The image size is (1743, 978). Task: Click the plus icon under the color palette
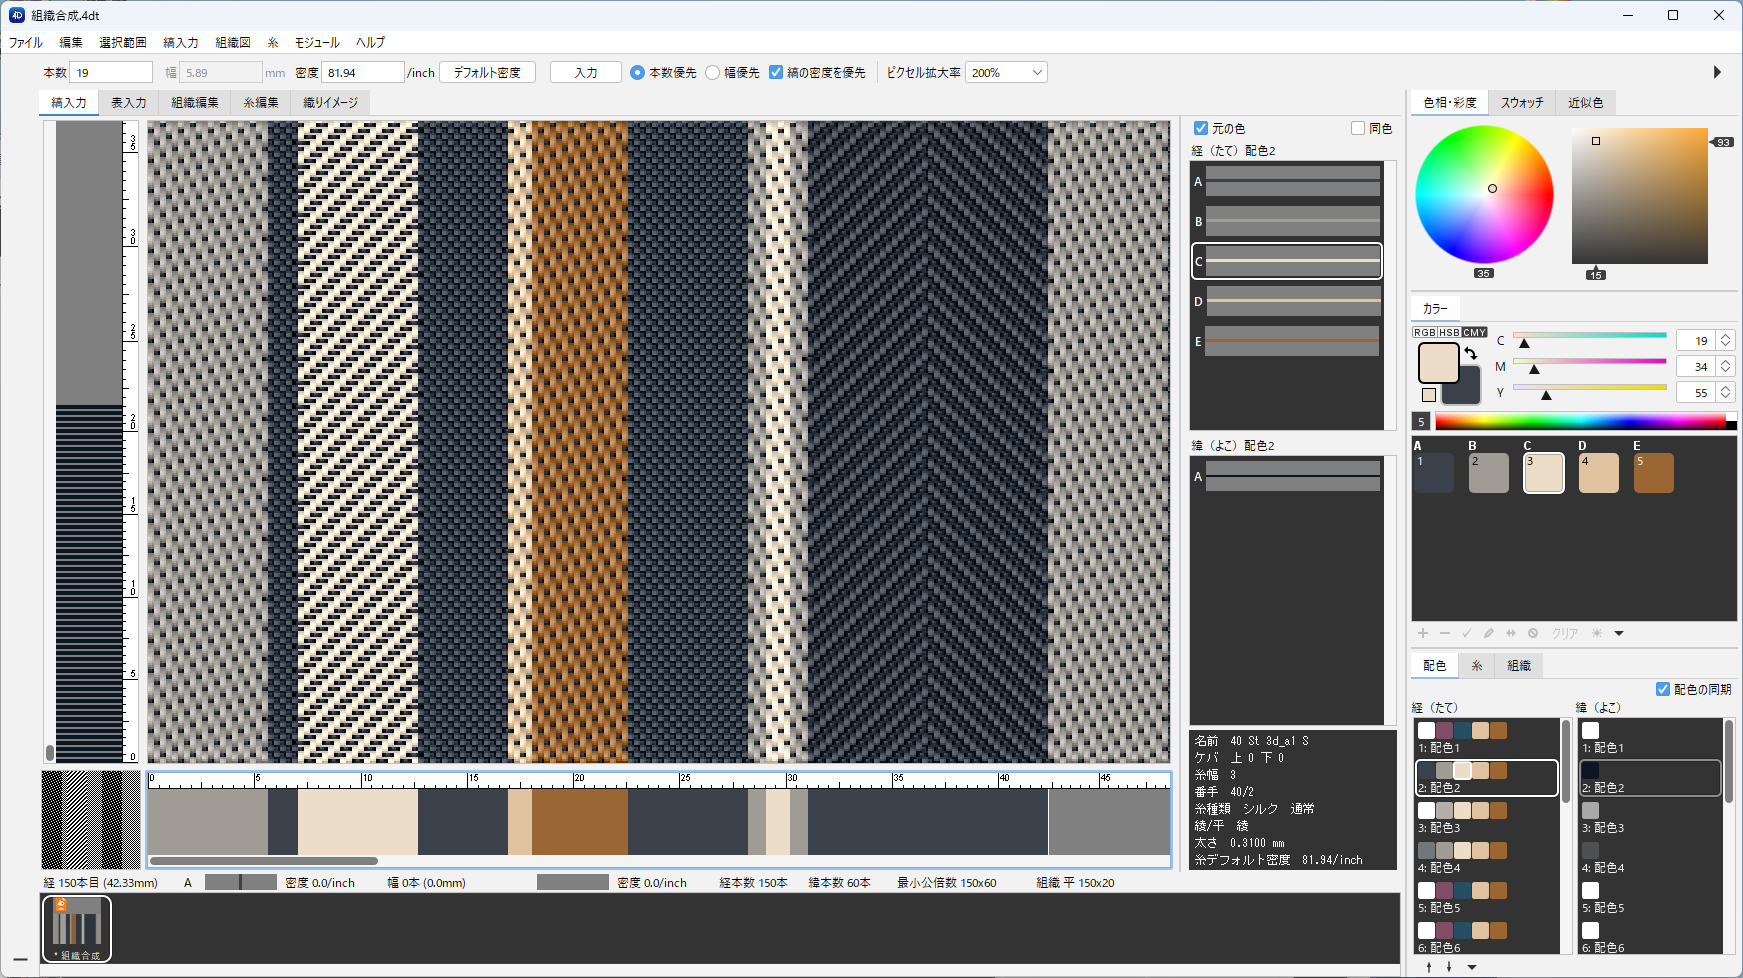(1423, 633)
